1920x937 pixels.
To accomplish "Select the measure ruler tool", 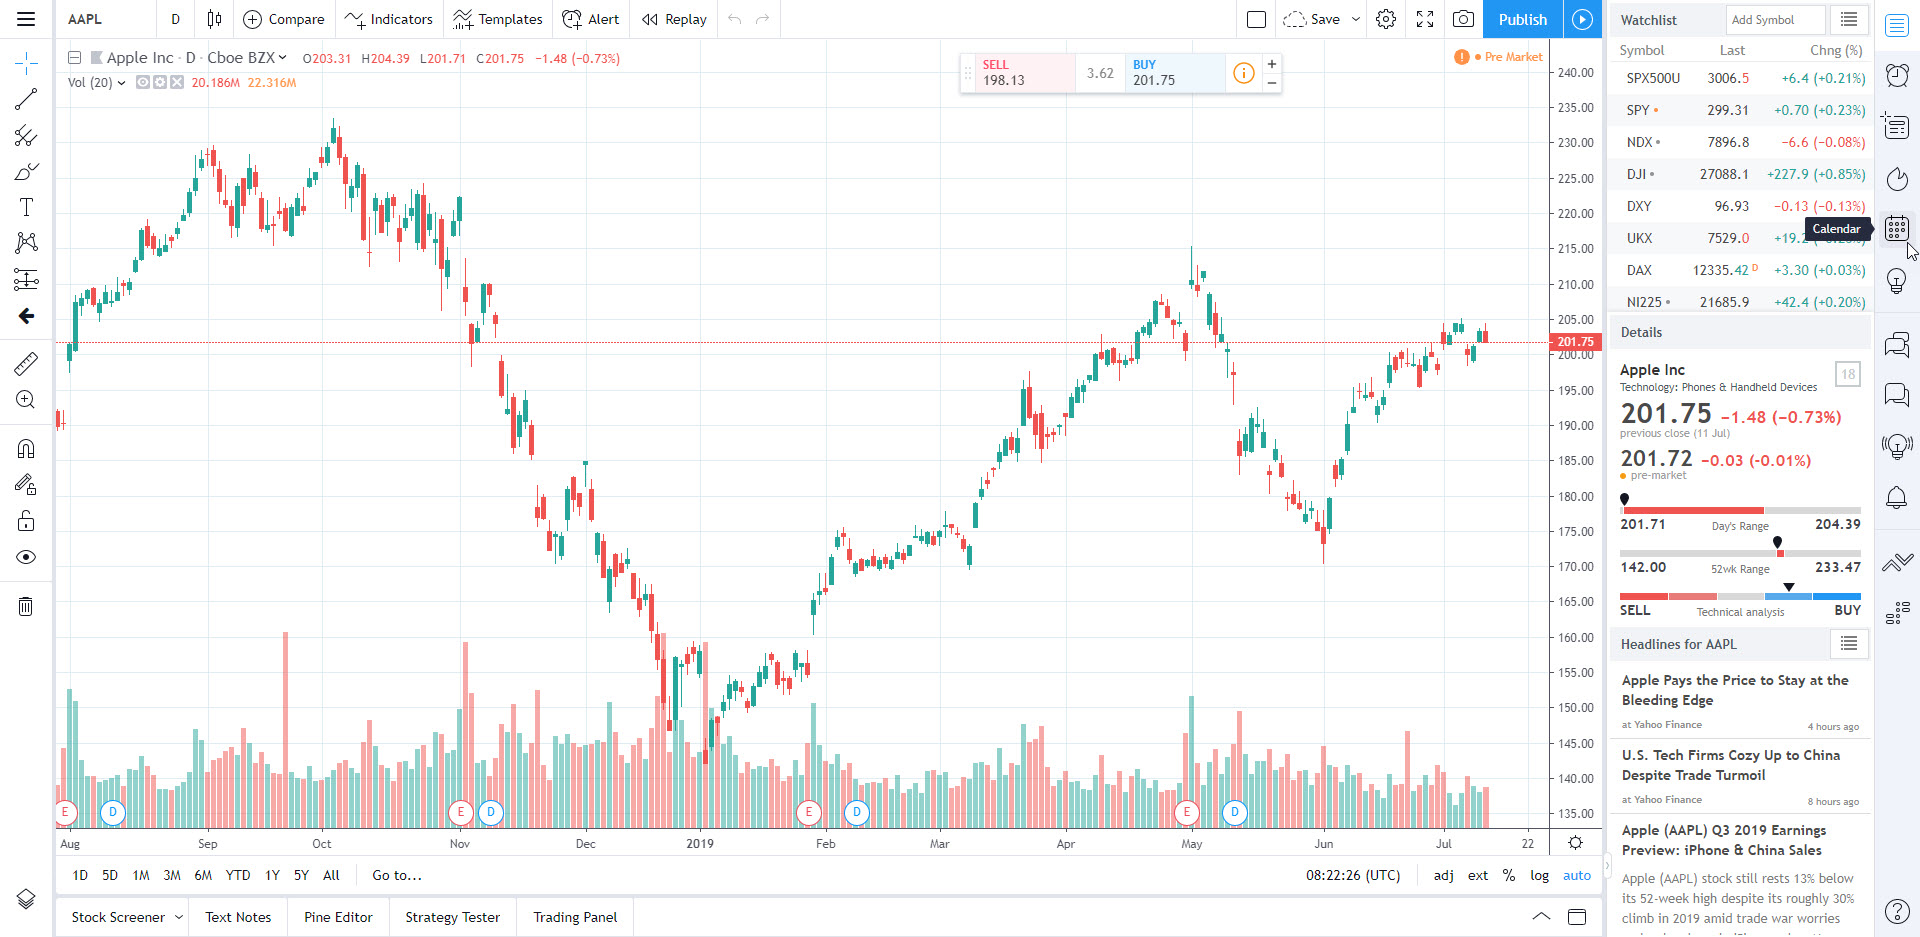I will (x=26, y=363).
